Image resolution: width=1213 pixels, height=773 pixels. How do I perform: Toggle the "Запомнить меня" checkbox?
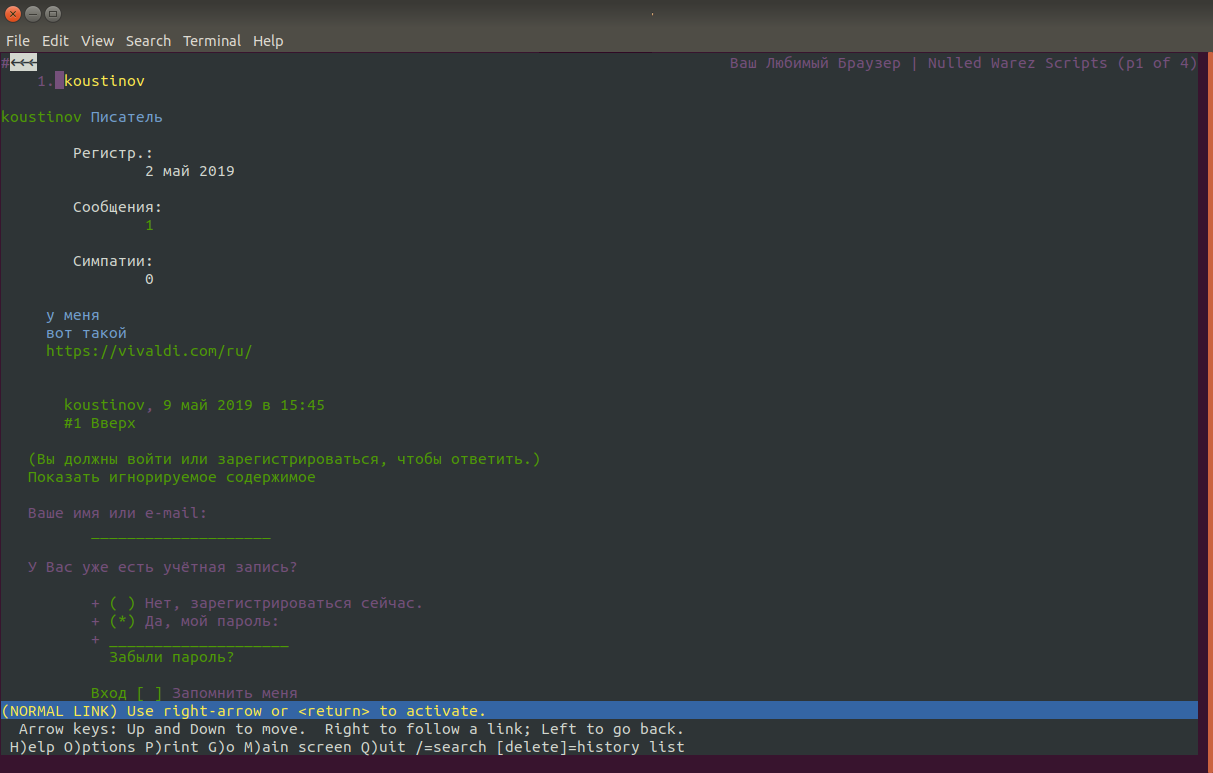click(x=149, y=693)
